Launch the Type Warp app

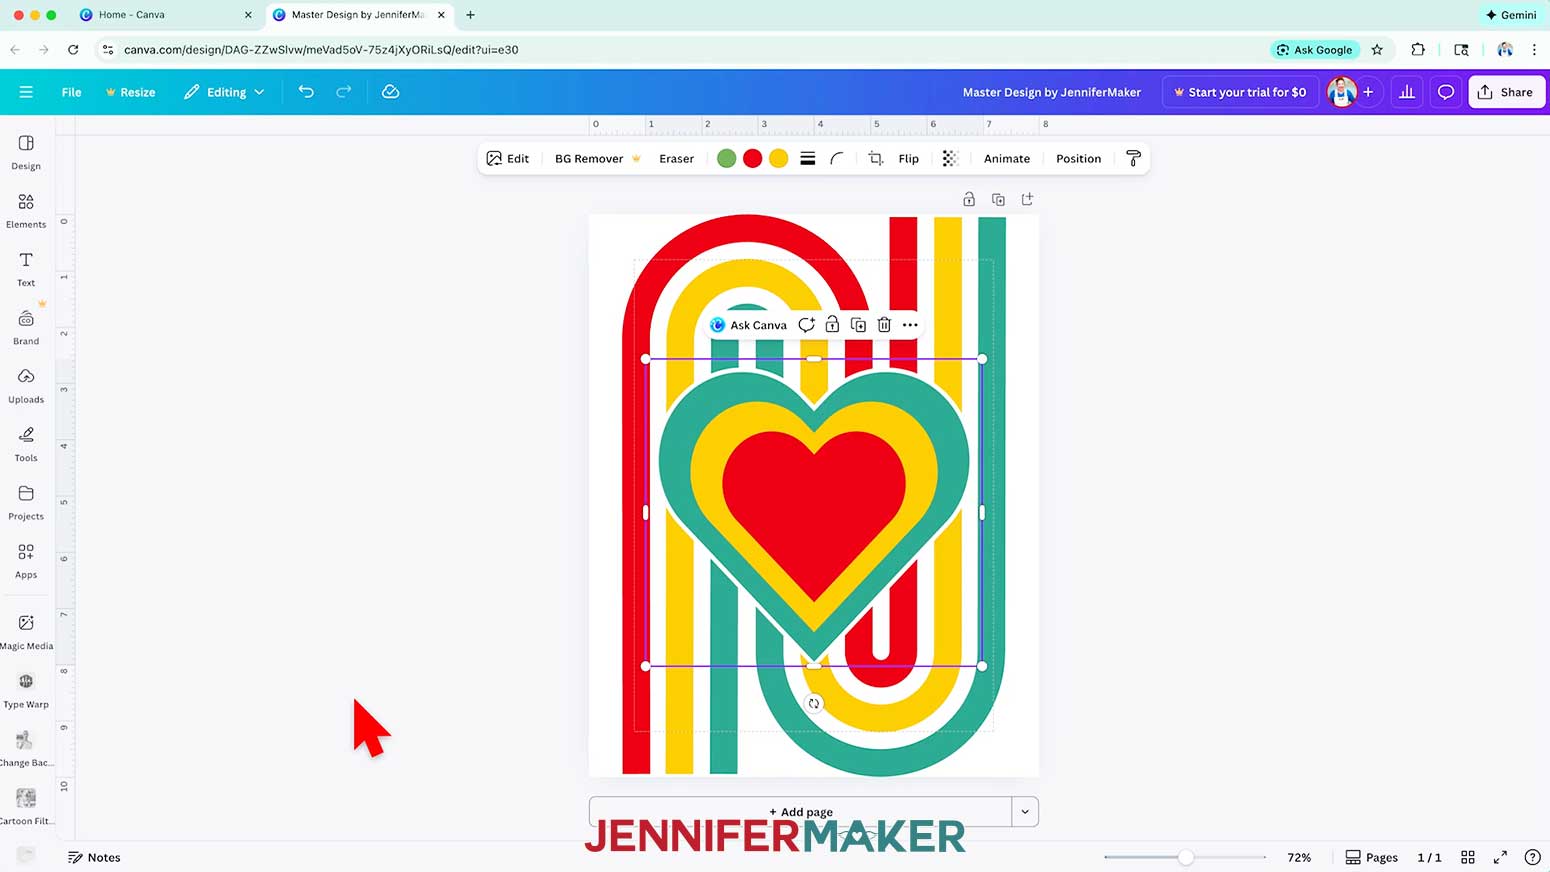pos(26,691)
